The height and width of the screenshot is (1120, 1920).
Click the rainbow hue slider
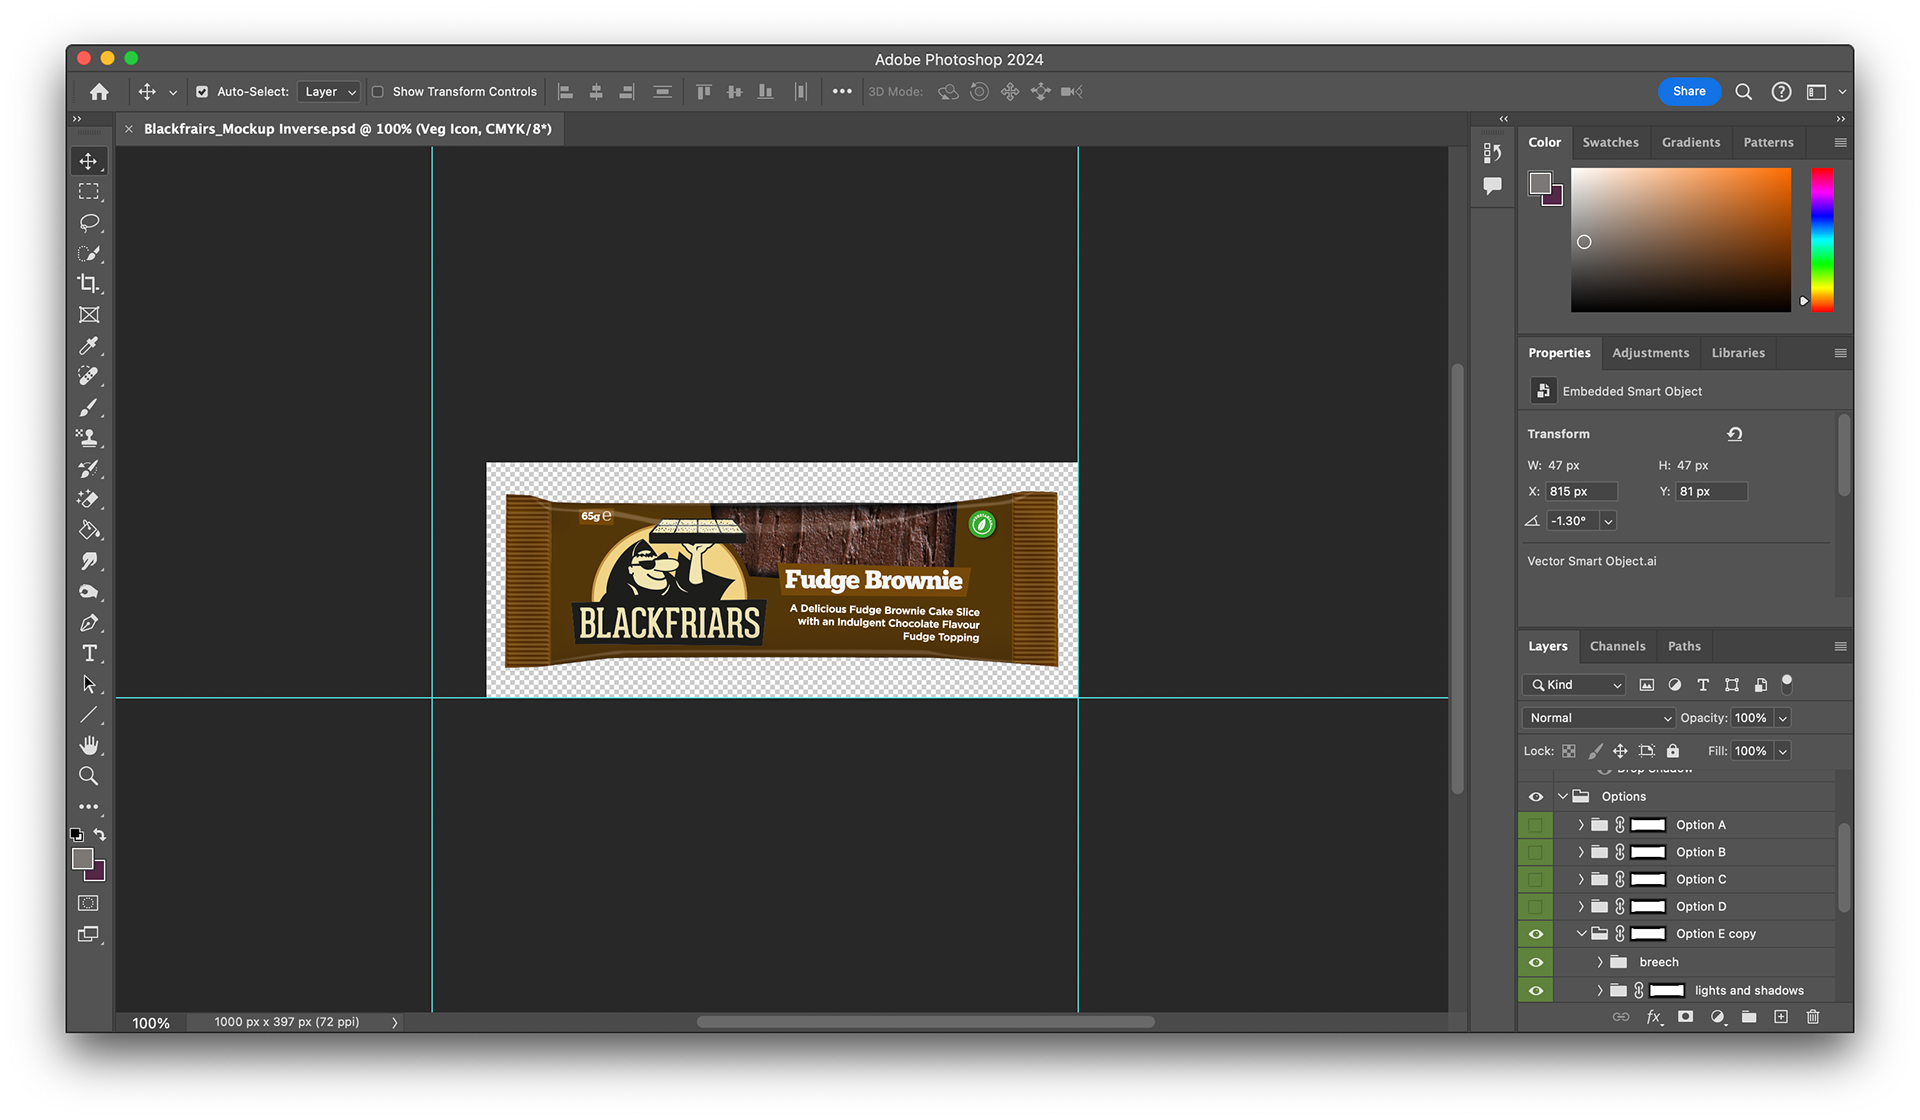[1822, 240]
